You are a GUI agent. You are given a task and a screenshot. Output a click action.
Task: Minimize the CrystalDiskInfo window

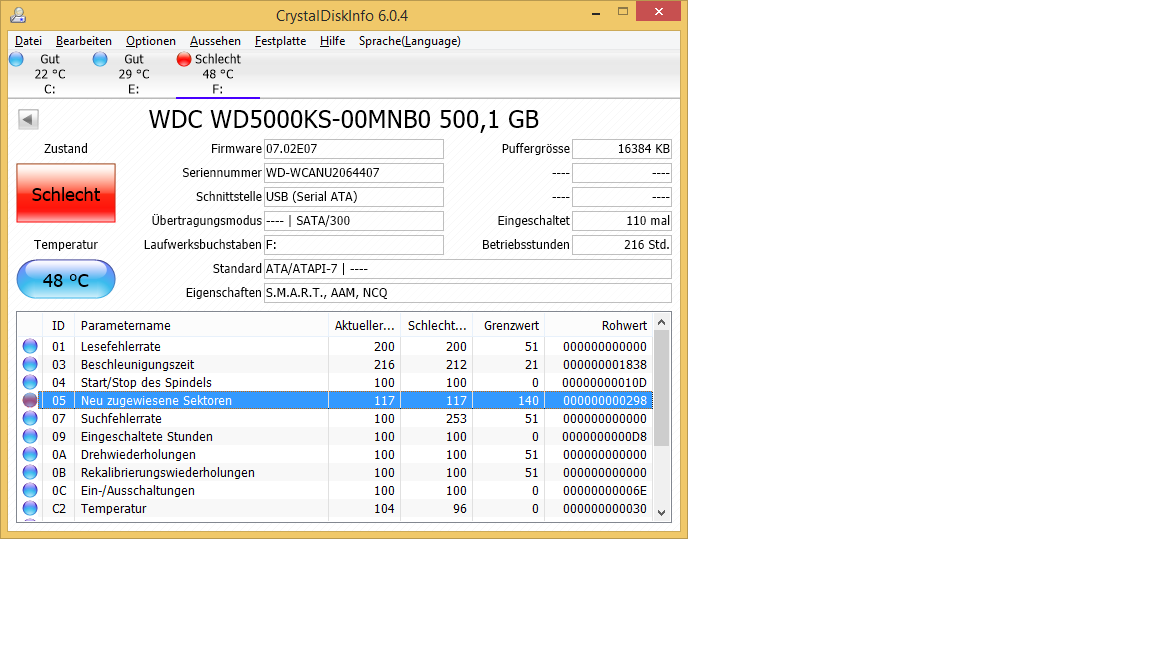tap(596, 12)
